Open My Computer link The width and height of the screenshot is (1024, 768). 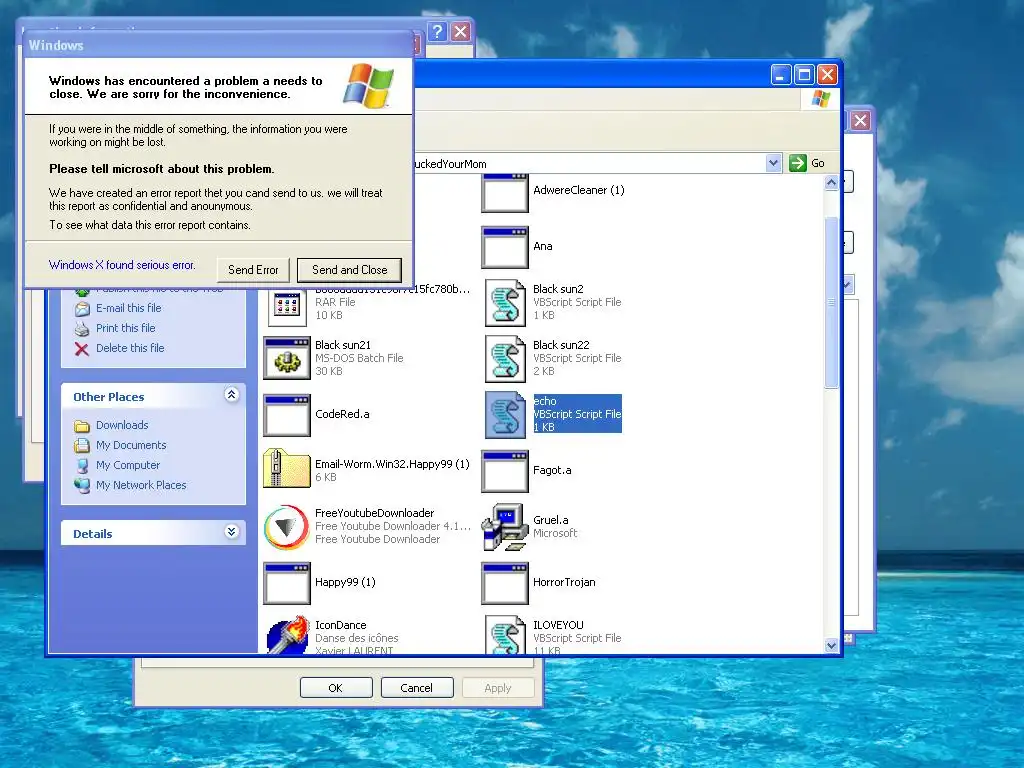[x=128, y=466]
